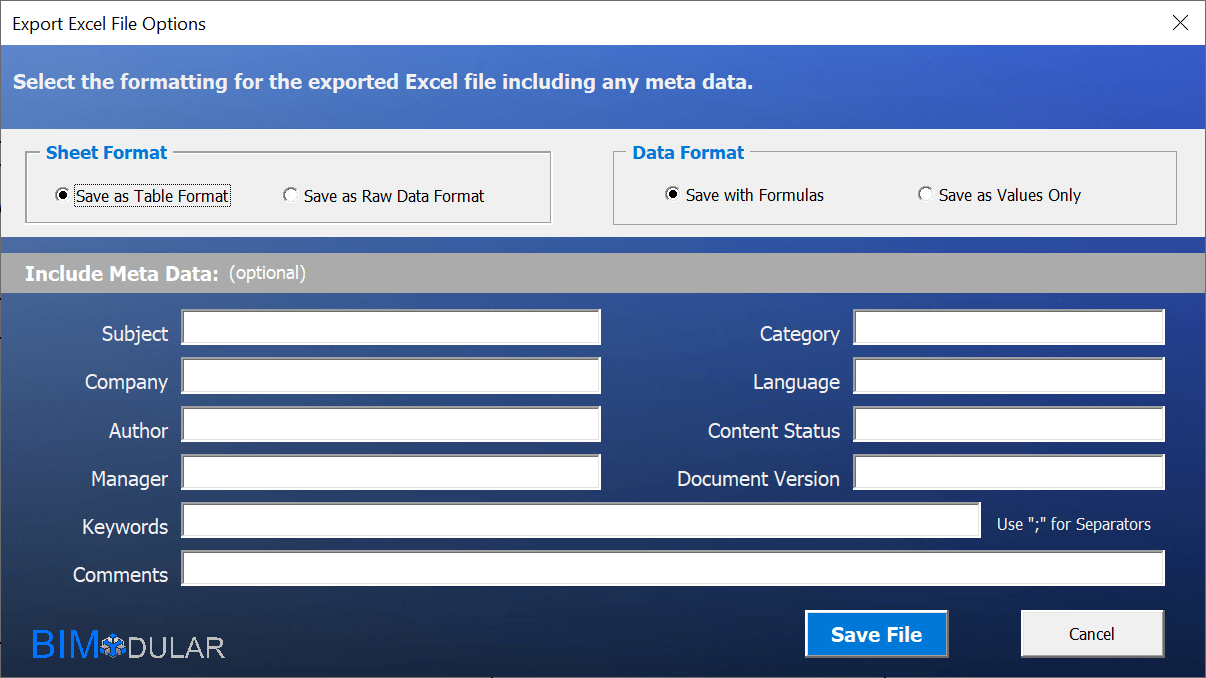Click the Include Meta Data header bar
Viewport: 1206px width, 678px height.
(x=600, y=273)
